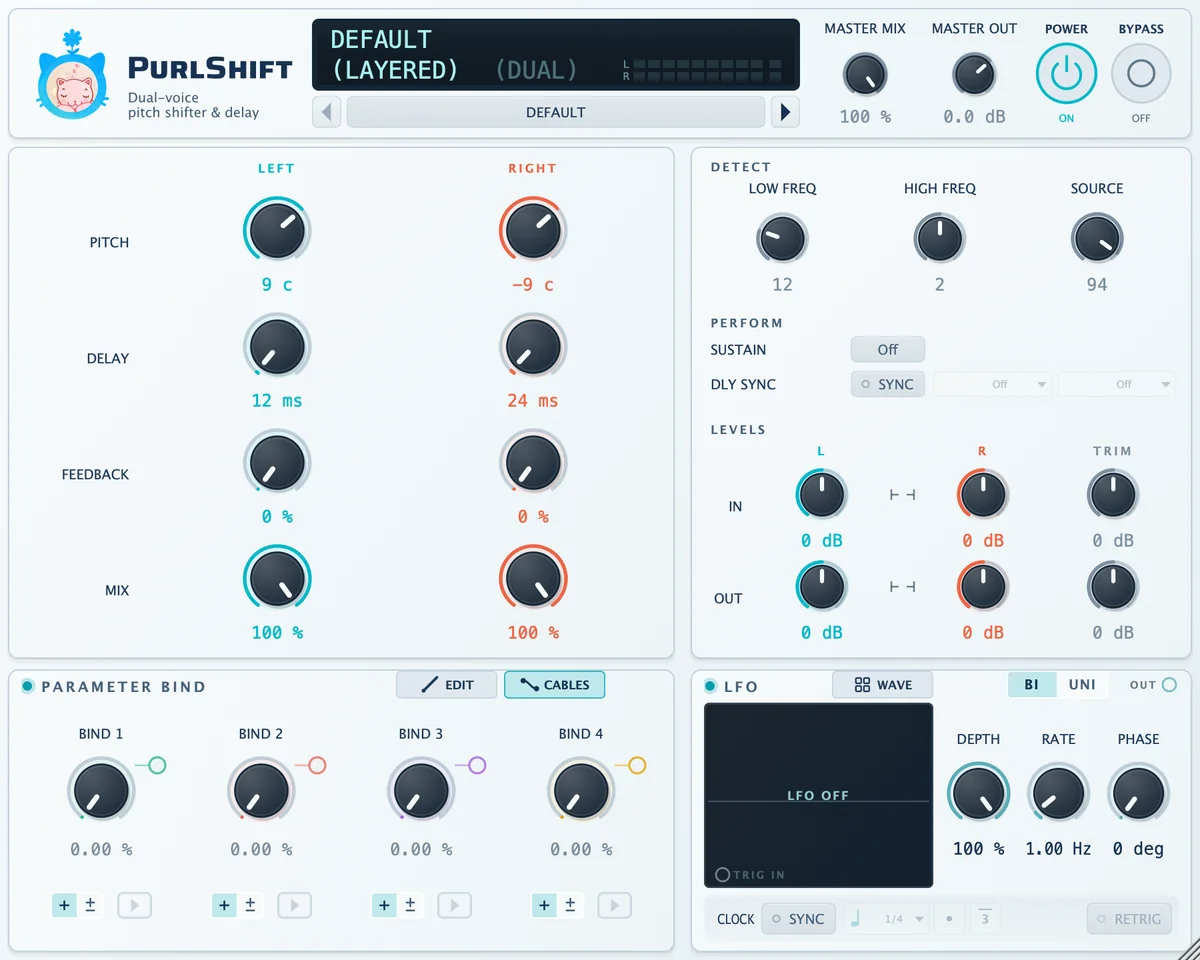Click the Bind 3 play arrow button

click(x=455, y=906)
